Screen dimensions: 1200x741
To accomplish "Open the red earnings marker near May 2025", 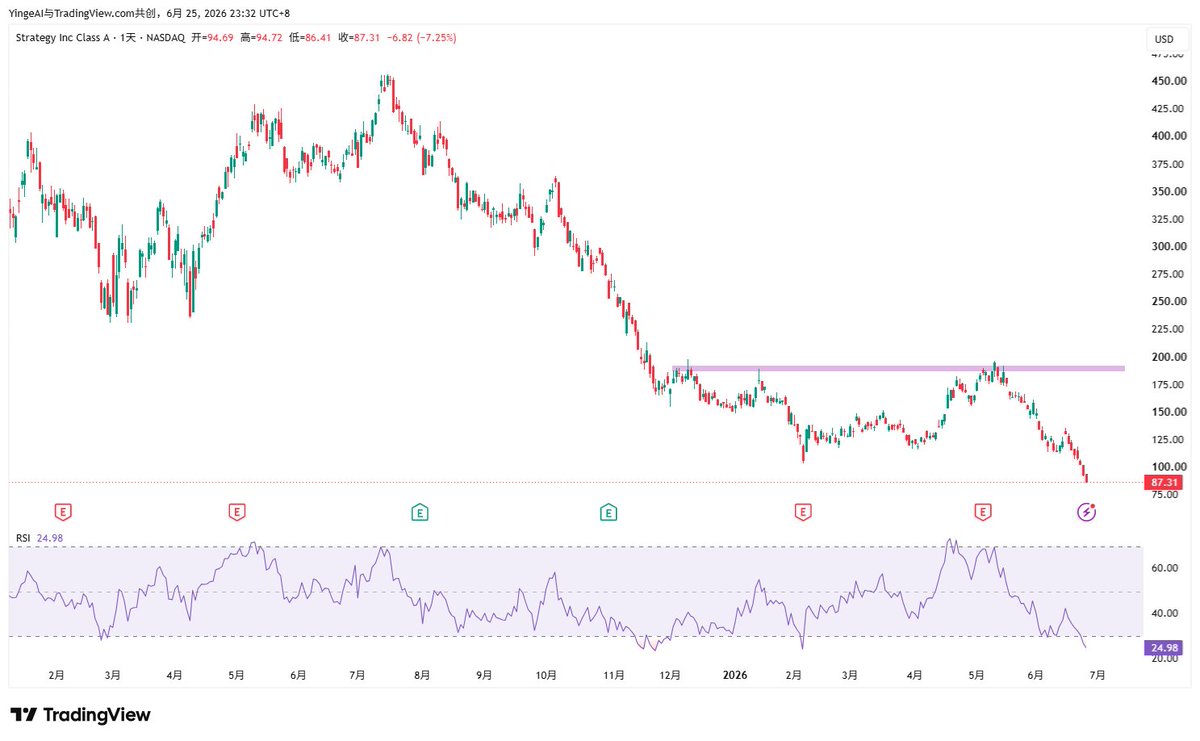I will (x=237, y=513).
